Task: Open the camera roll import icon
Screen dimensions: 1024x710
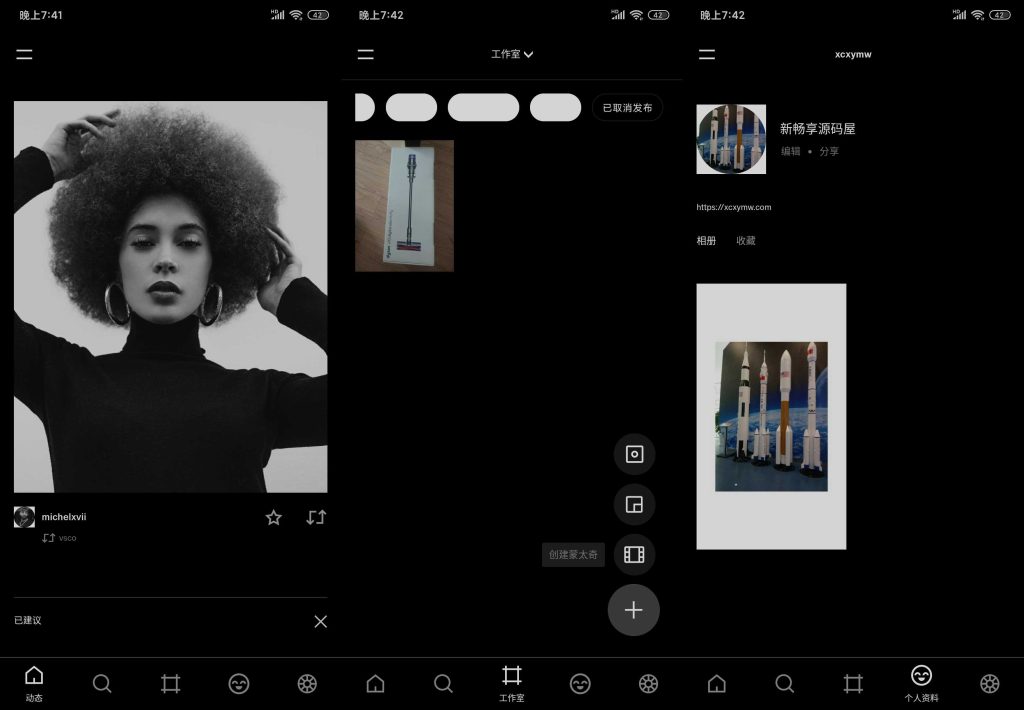Action: click(x=634, y=454)
